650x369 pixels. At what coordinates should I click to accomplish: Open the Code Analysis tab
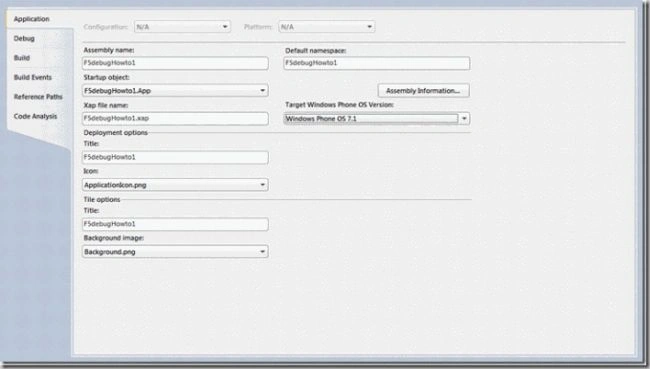point(35,117)
